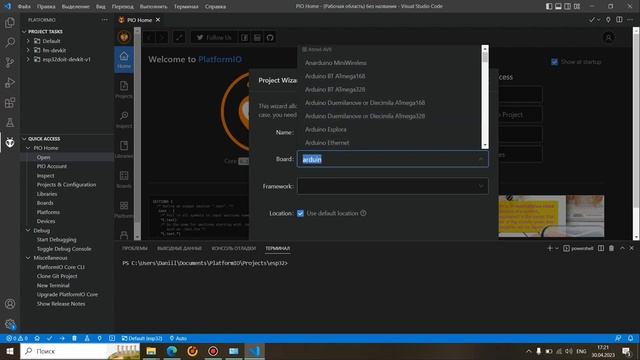Maximize the terminal panel with chevron
Screen dimensions: 640x360
pos(622,248)
